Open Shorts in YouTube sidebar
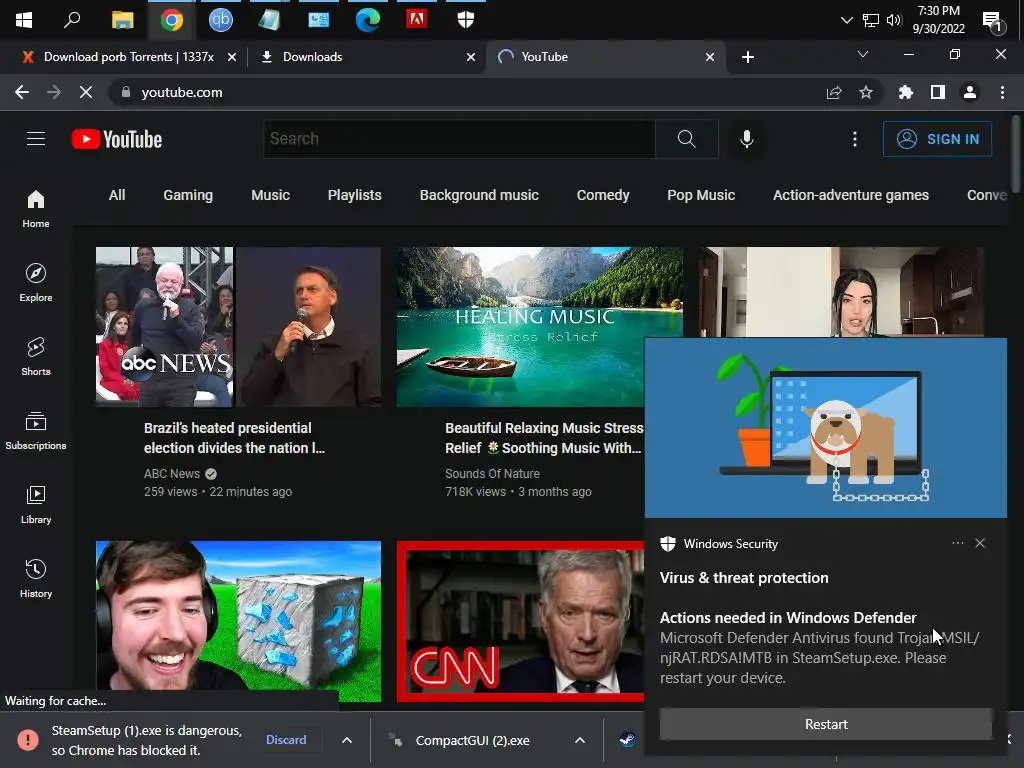This screenshot has height=768, width=1024. (36, 356)
